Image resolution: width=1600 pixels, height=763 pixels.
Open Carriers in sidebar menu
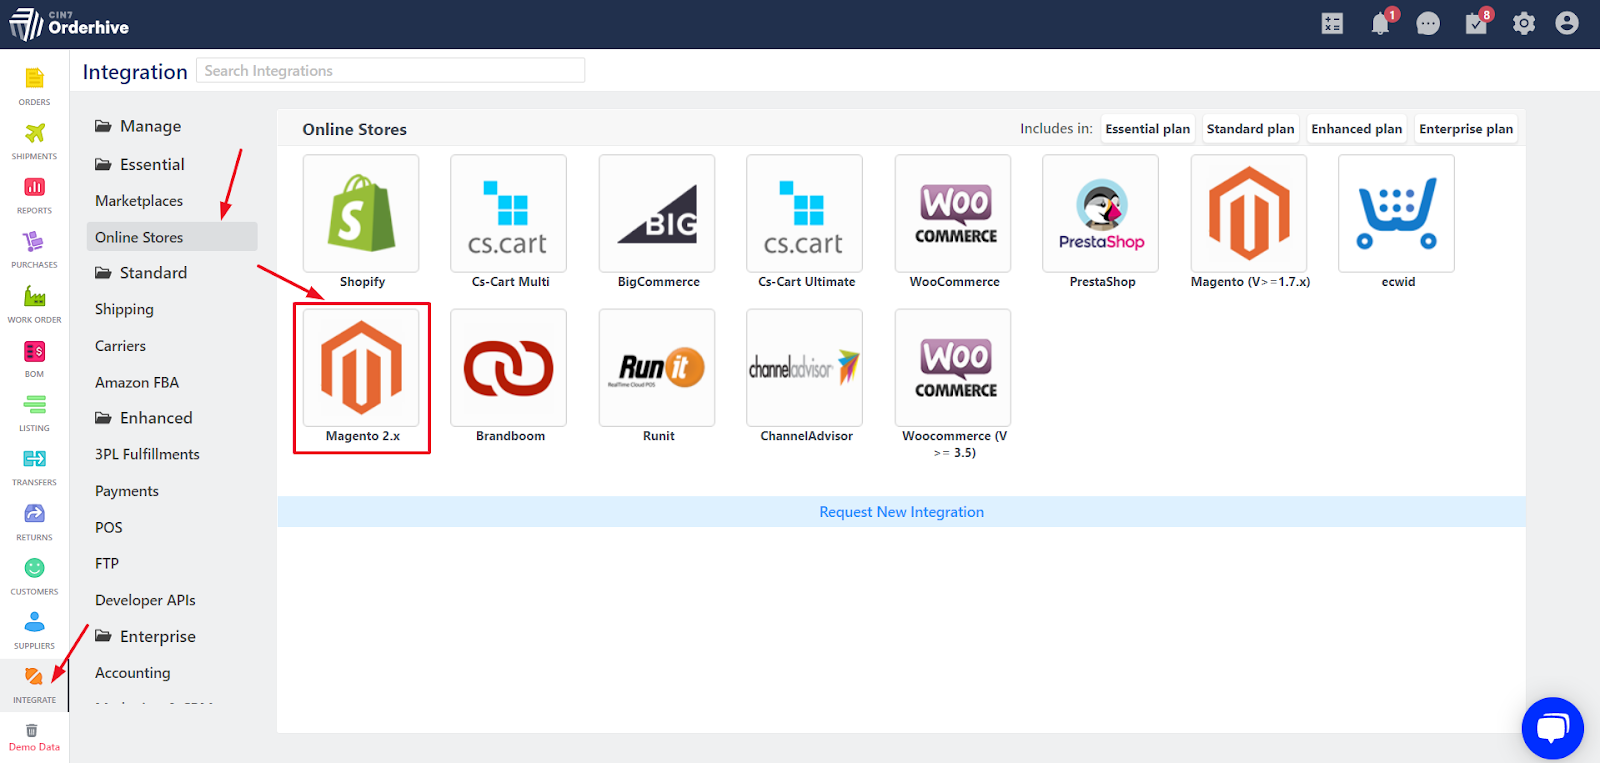coord(120,346)
